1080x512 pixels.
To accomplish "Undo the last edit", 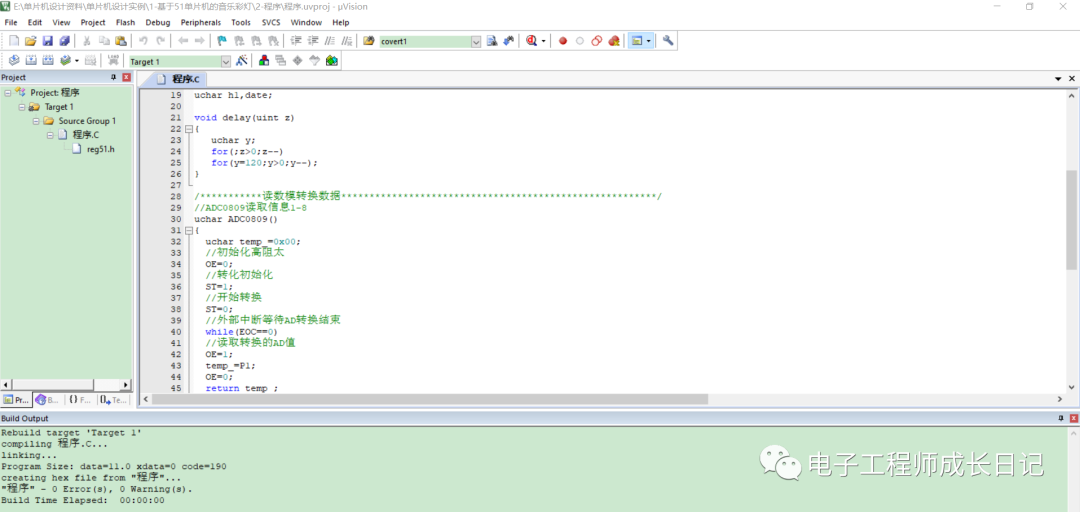I will tap(143, 41).
